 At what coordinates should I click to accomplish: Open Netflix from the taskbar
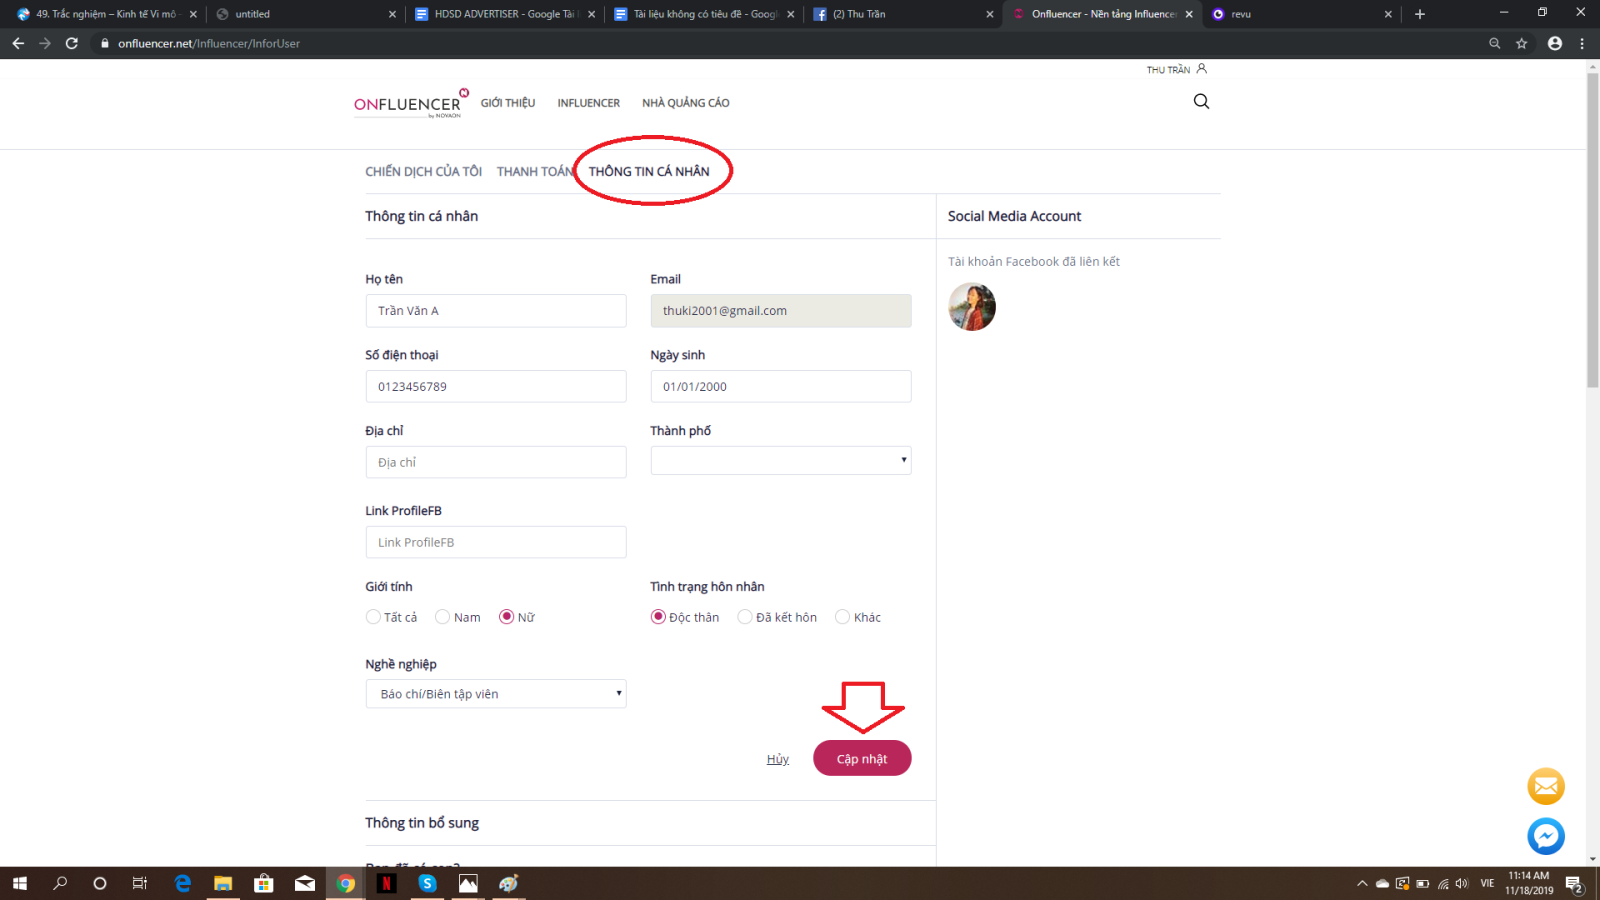click(386, 883)
